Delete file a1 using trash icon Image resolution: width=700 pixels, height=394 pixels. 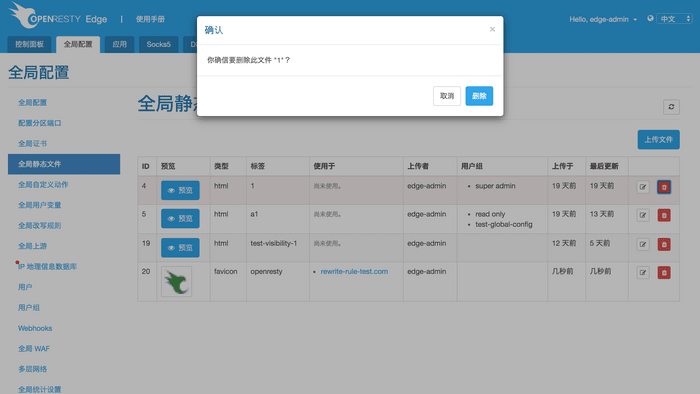(x=664, y=215)
